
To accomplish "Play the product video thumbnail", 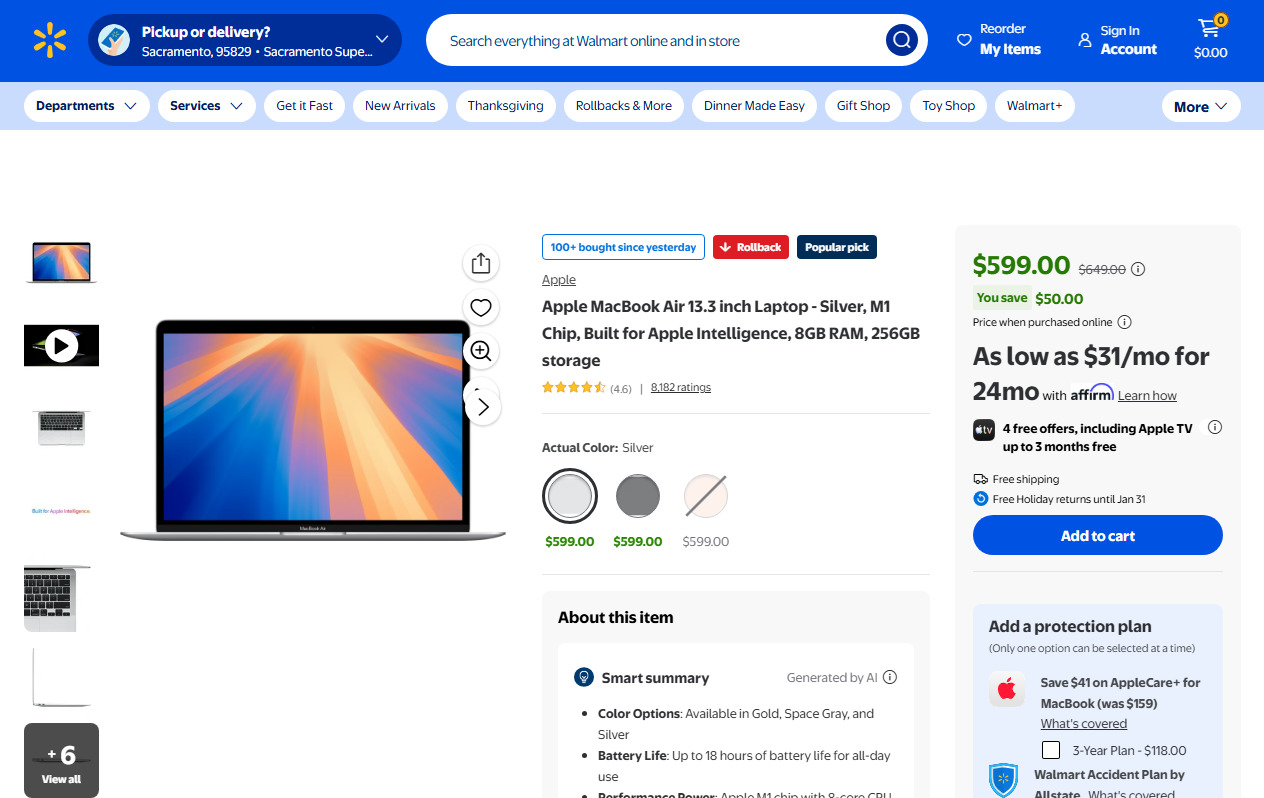I will [x=61, y=346].
